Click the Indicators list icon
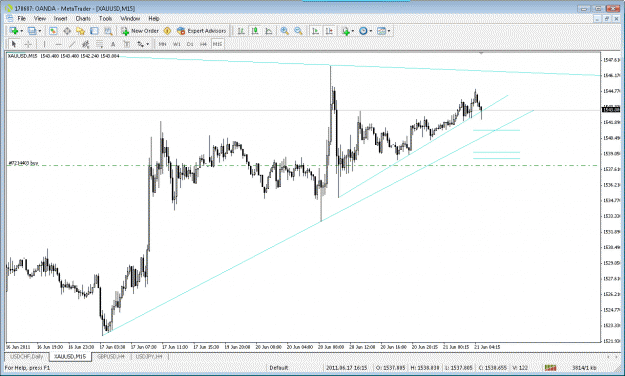Image resolution: width=625 pixels, height=376 pixels. pyautogui.click(x=345, y=31)
